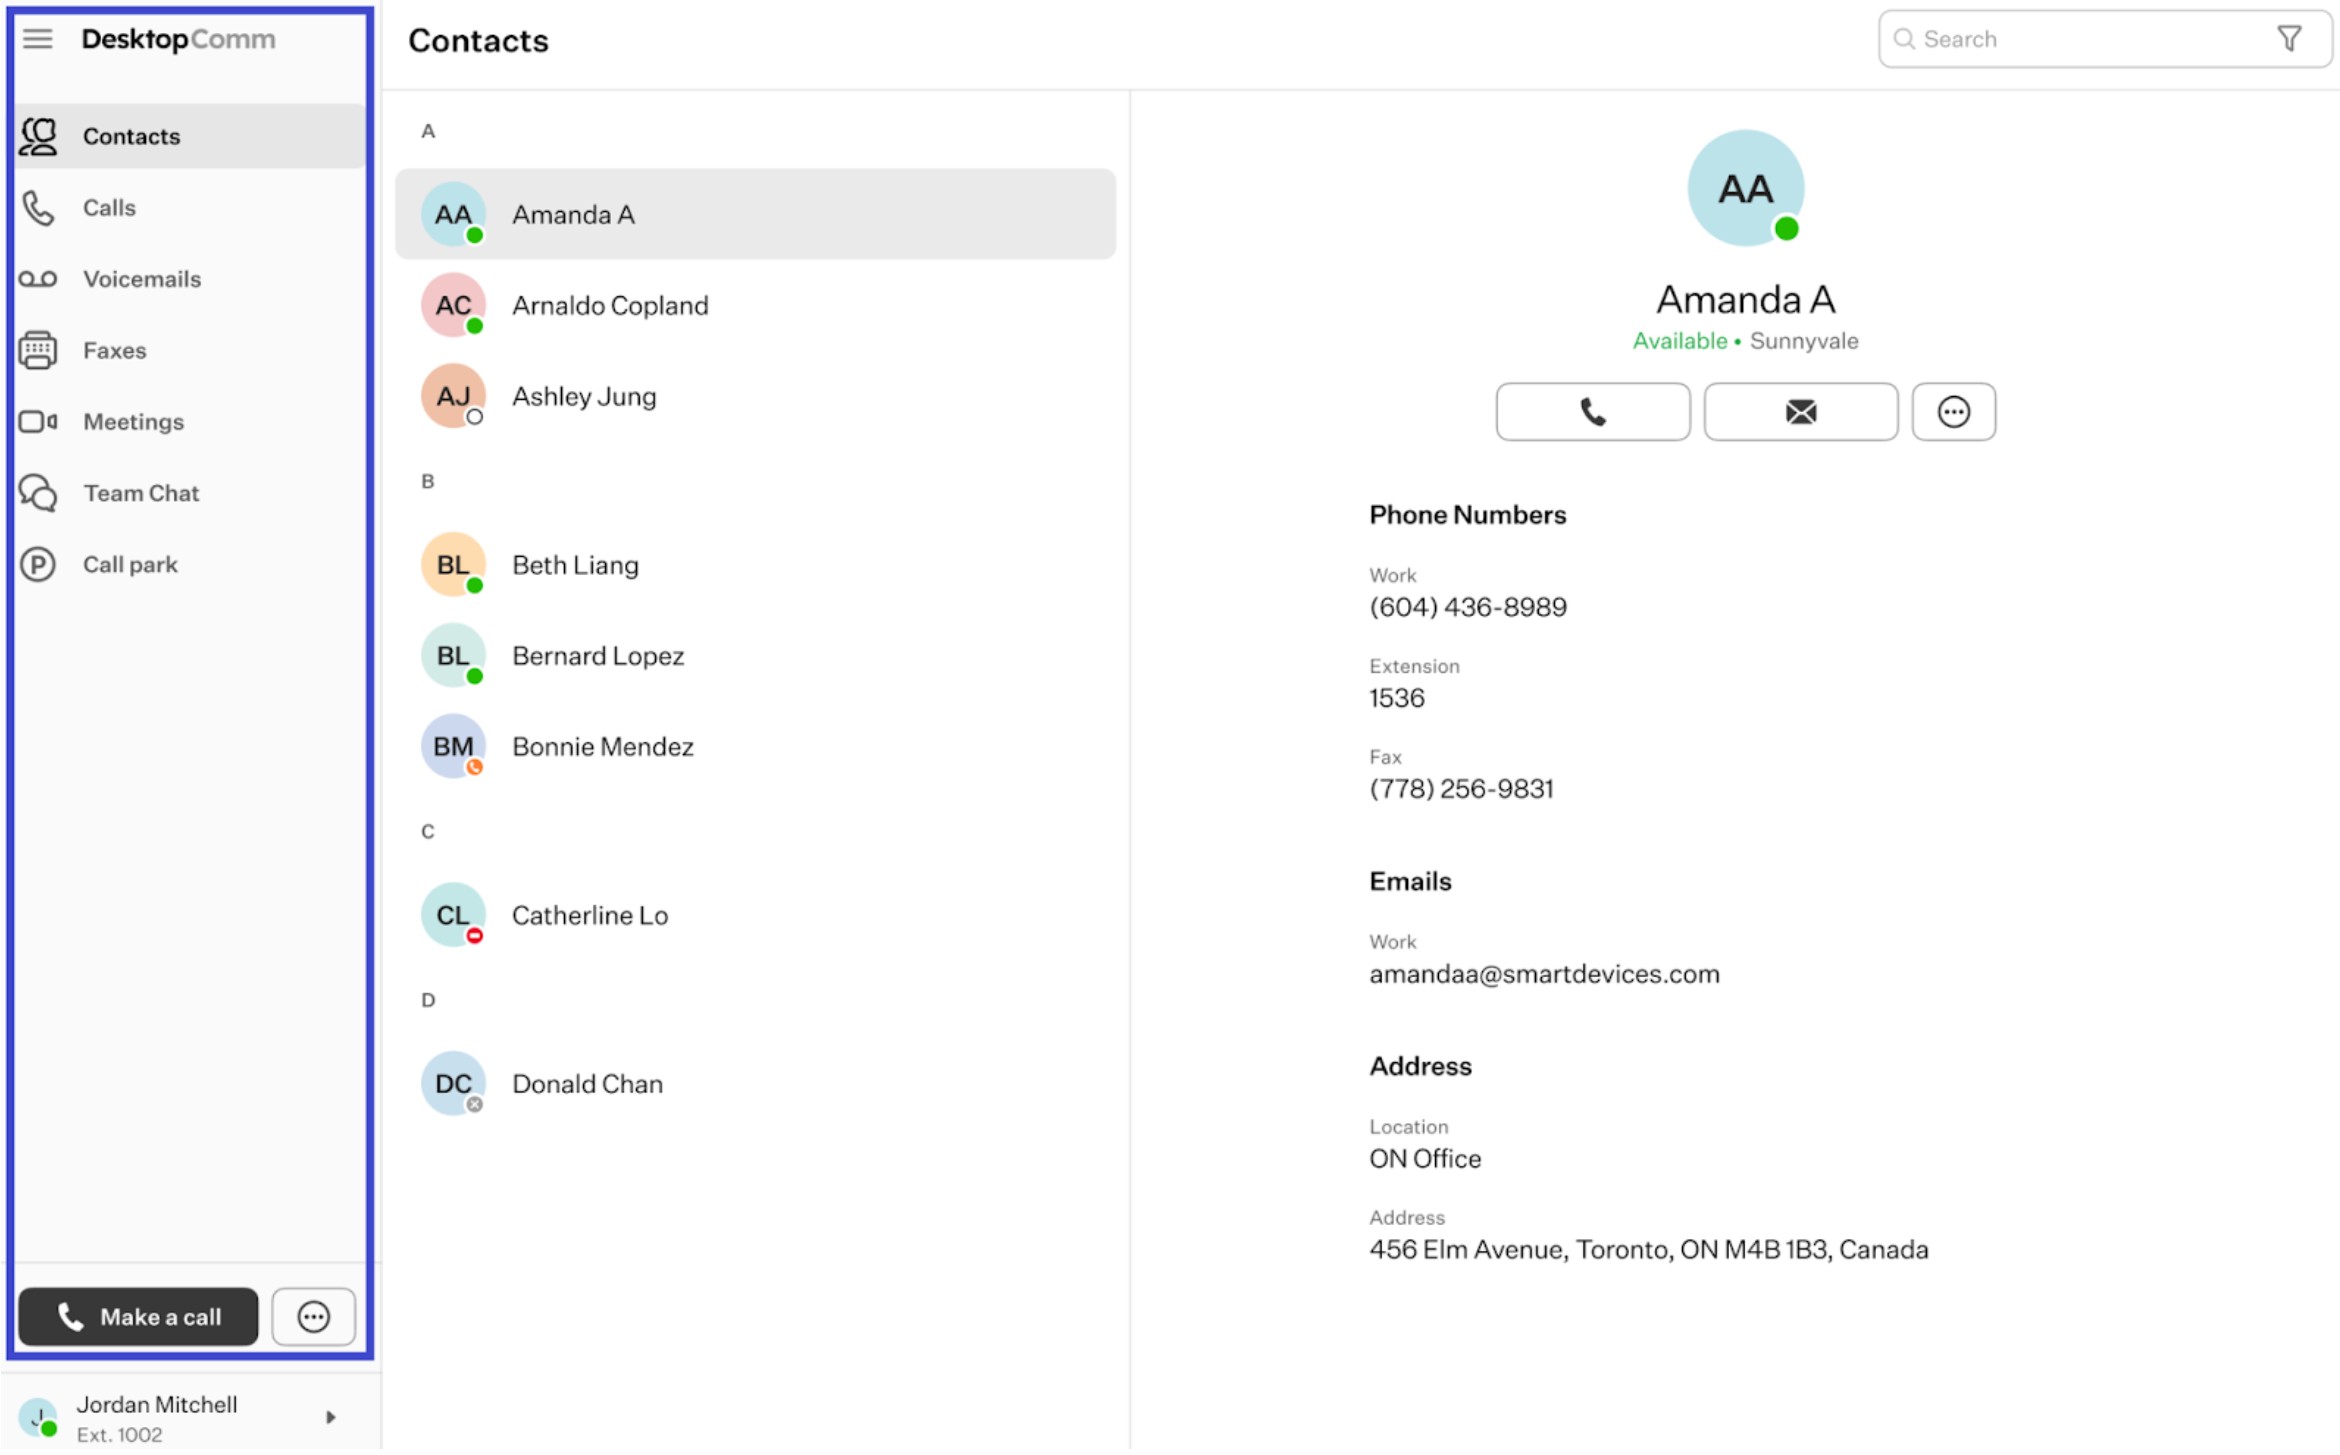Select the Beth Liang contact name

point(575,566)
